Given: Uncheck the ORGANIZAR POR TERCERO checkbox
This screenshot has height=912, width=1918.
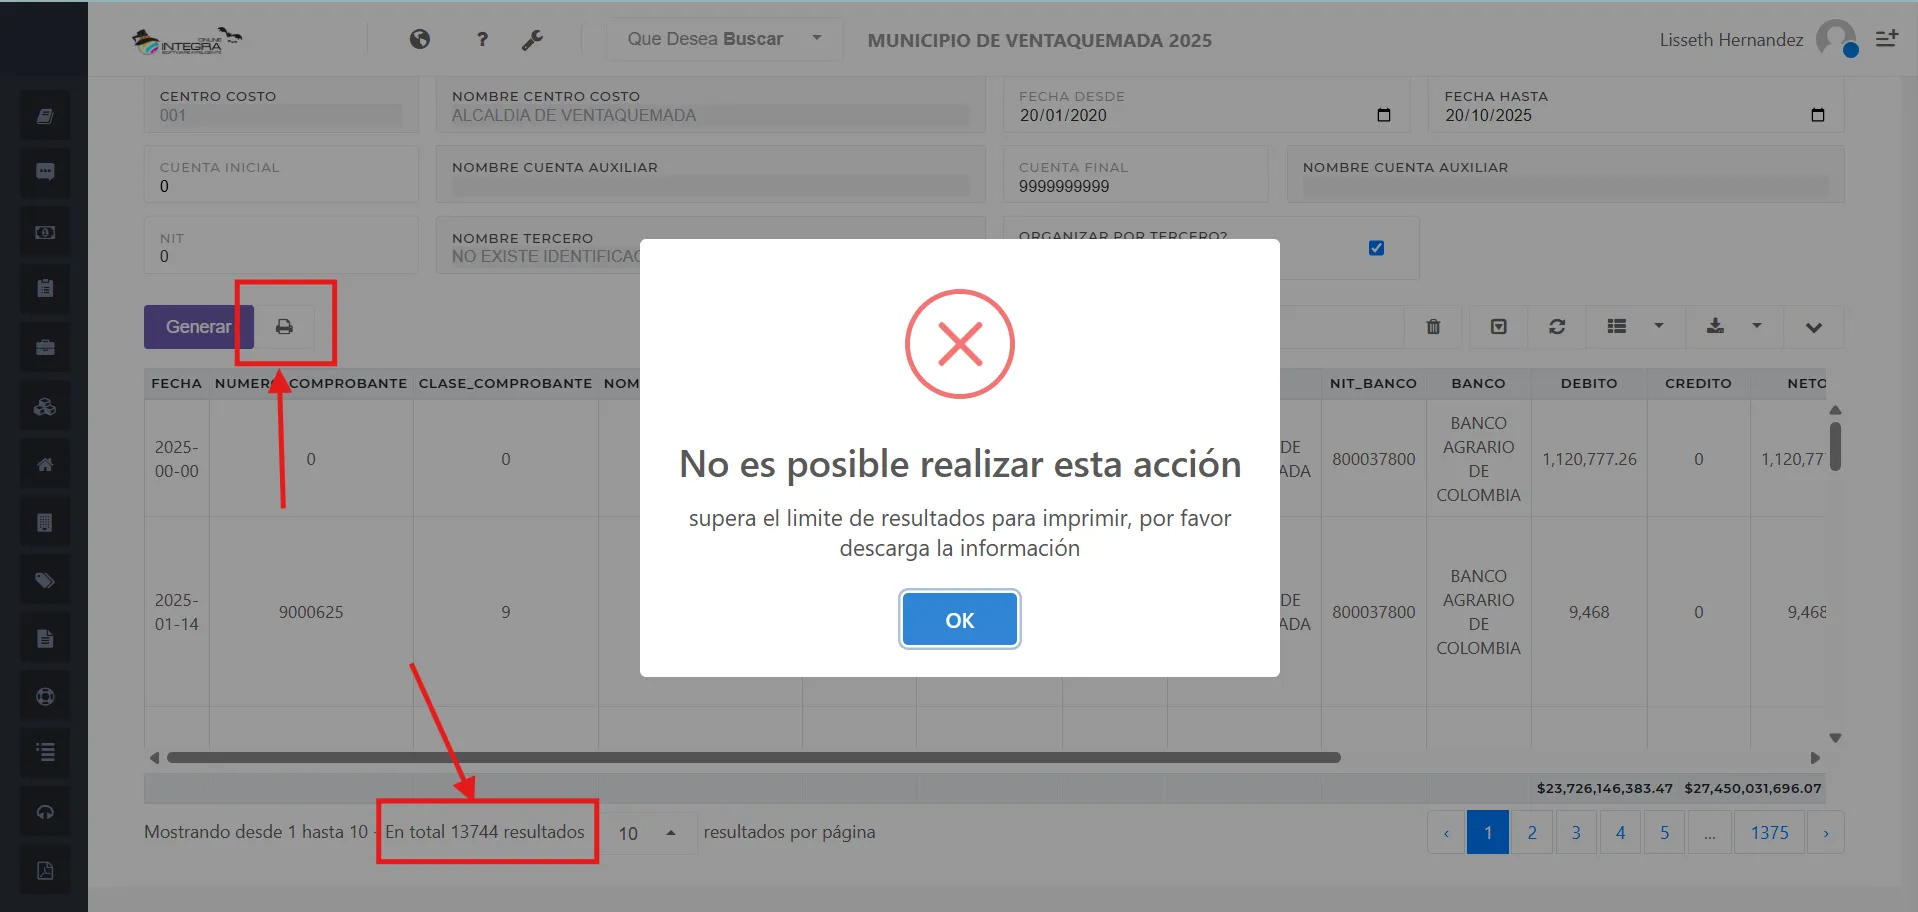Looking at the screenshot, I should [1376, 247].
